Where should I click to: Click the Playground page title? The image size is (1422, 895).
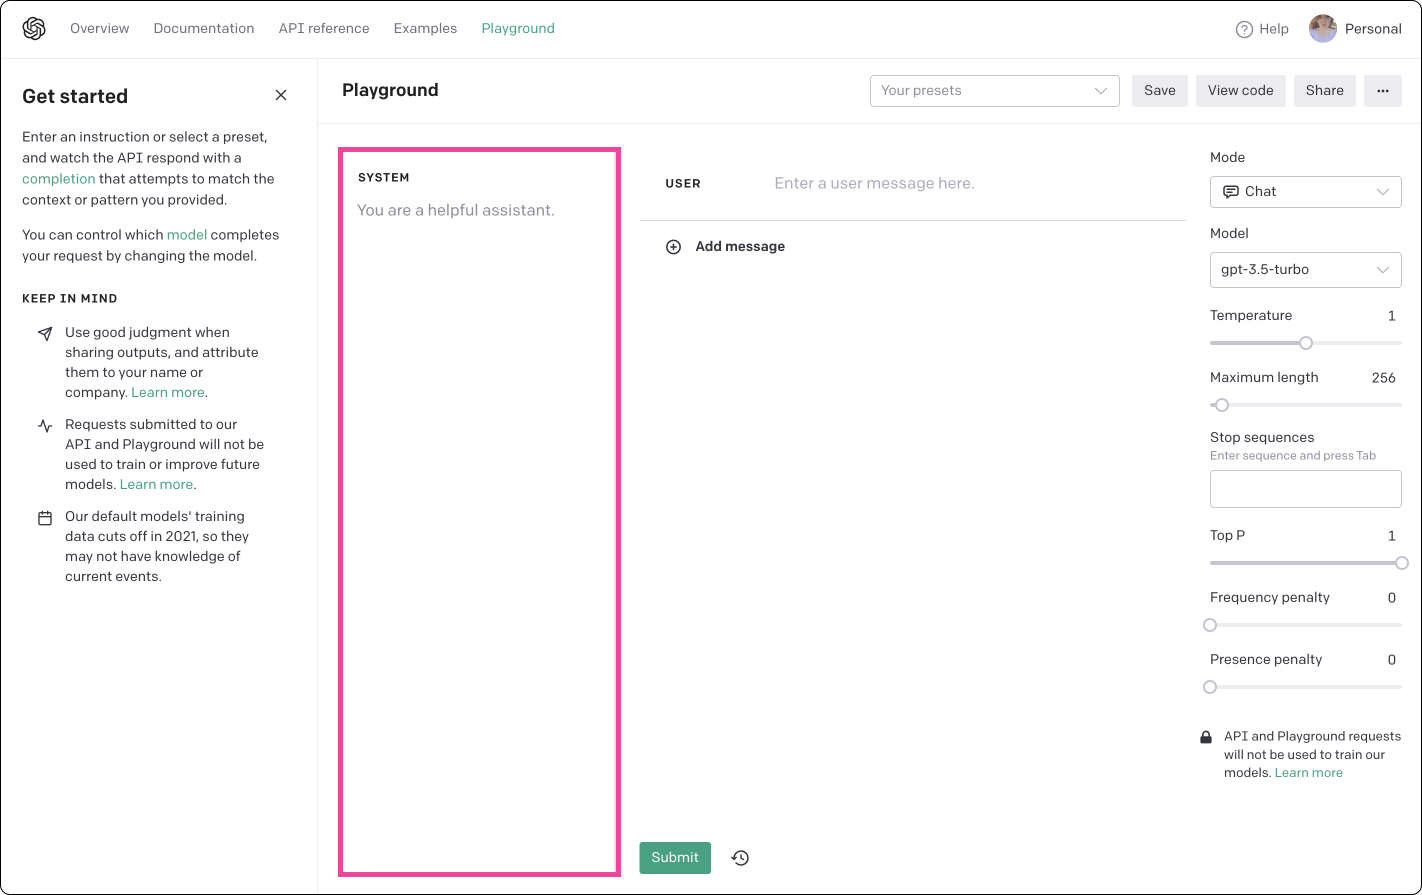(x=390, y=90)
